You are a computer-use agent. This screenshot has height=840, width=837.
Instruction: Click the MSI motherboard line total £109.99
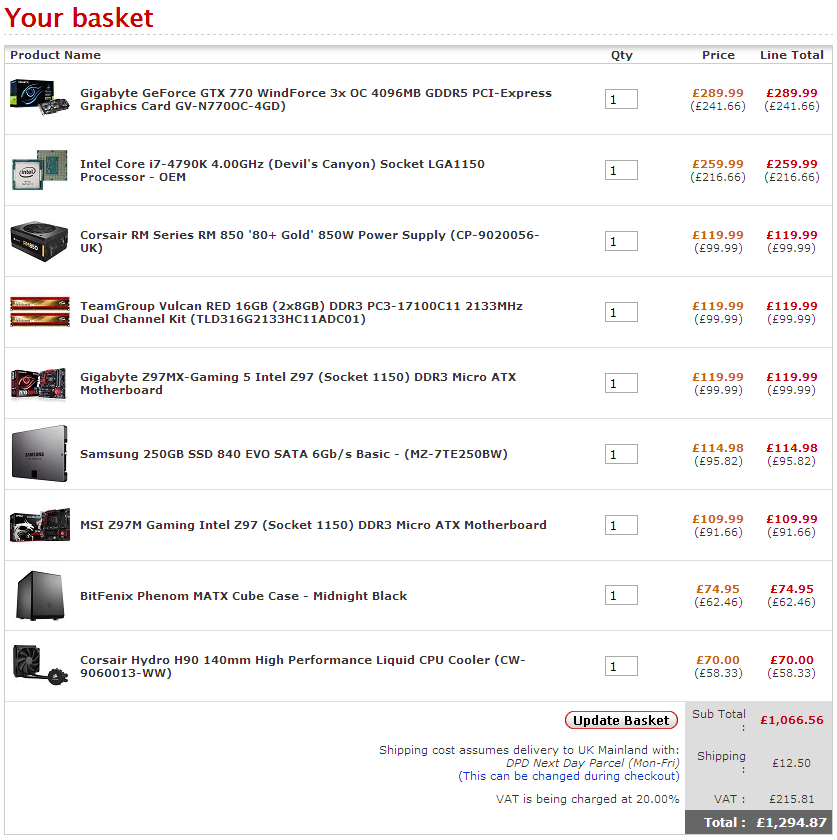(791, 519)
